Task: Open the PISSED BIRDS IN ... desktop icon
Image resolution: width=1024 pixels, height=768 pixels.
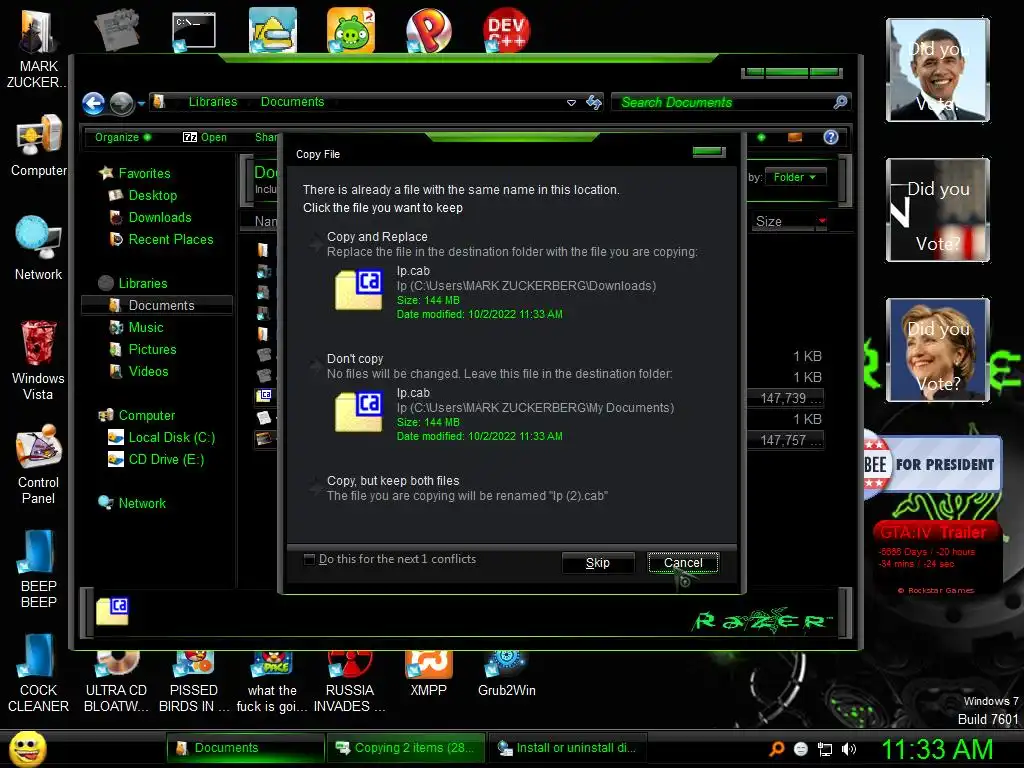Action: 194,681
